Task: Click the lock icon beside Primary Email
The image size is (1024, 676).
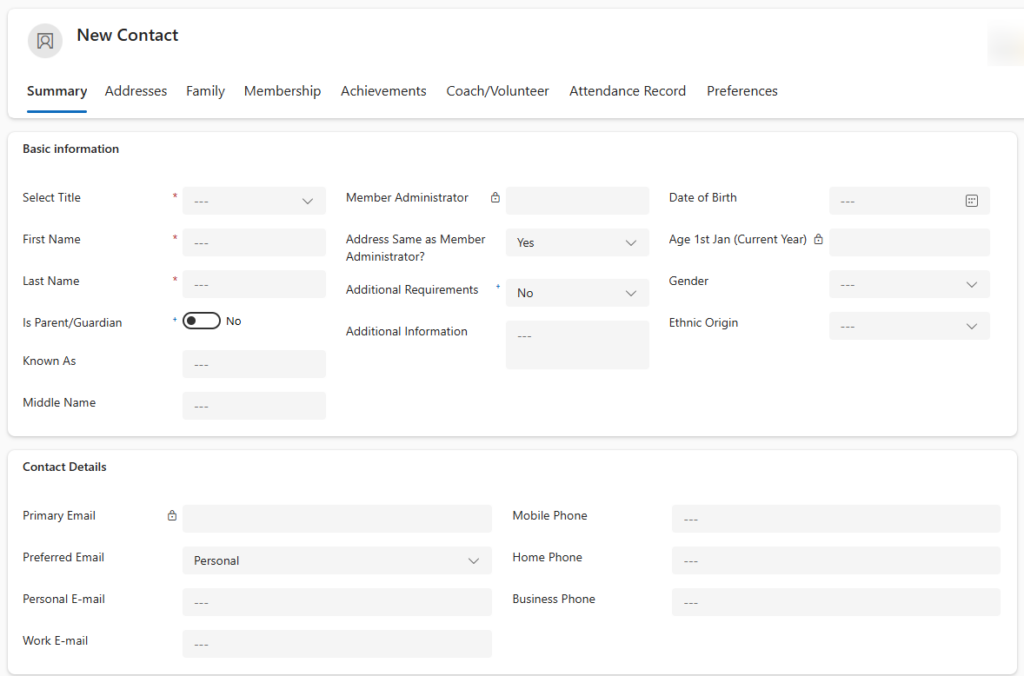Action: coord(172,516)
